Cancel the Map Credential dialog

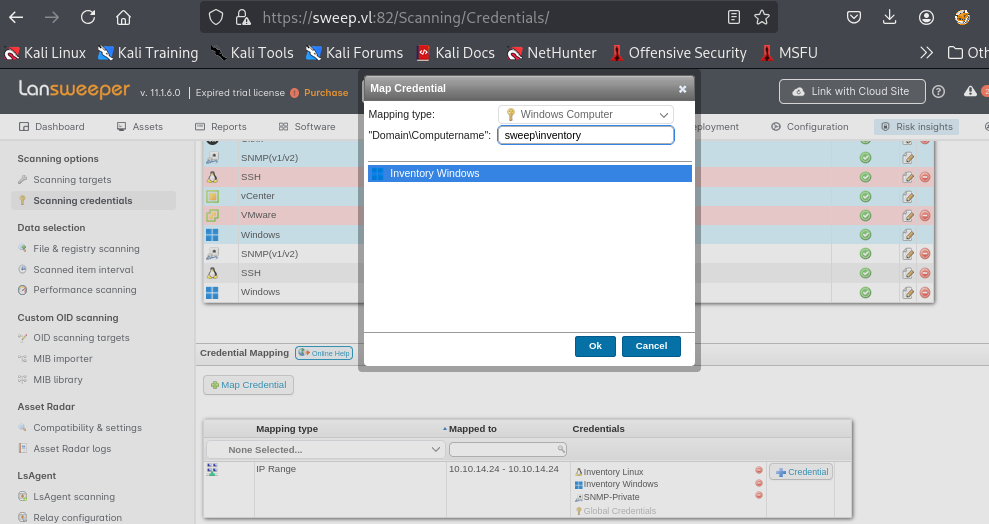pyautogui.click(x=651, y=346)
